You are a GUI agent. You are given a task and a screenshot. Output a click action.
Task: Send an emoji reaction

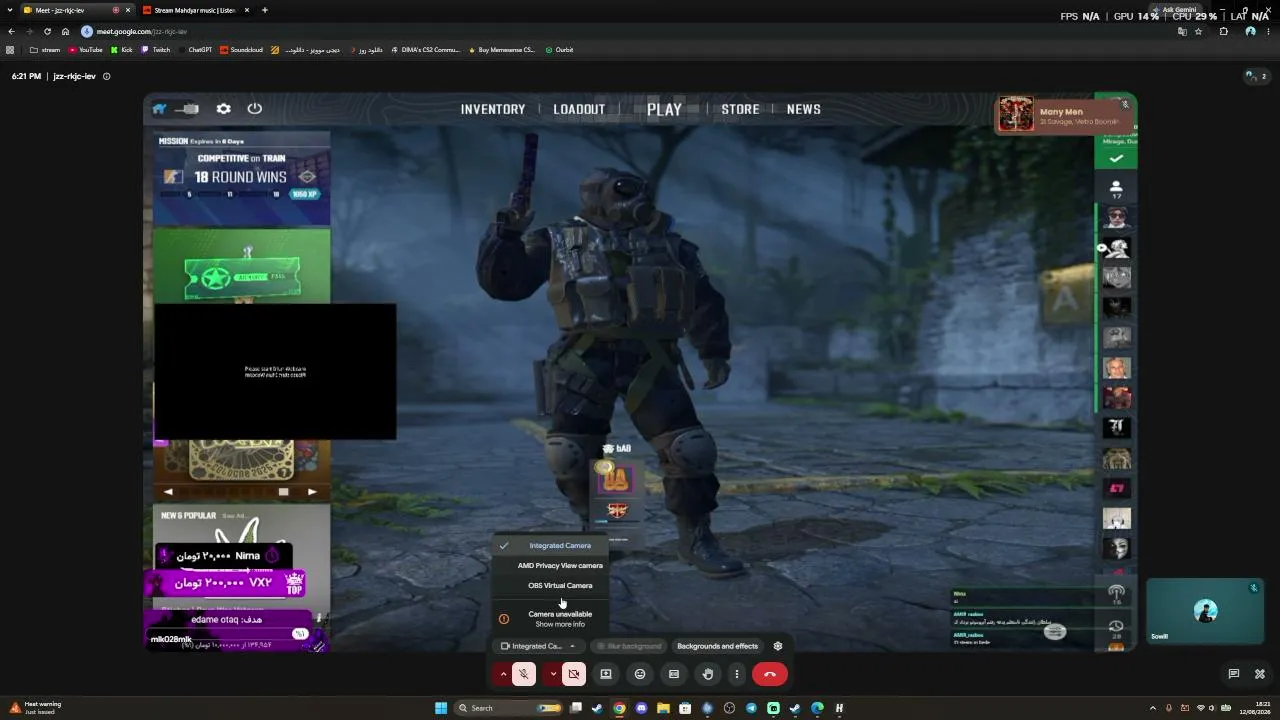(640, 674)
